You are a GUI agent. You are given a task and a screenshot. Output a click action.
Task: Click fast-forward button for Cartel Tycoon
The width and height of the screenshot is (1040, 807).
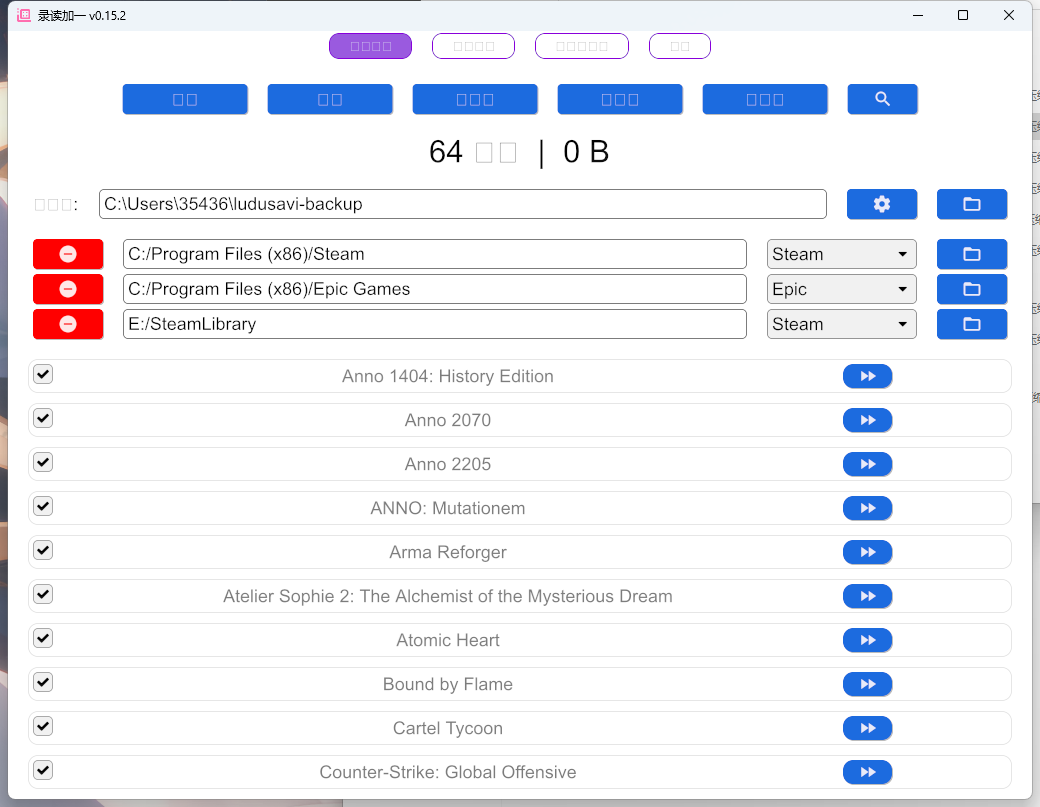pyautogui.click(x=868, y=728)
